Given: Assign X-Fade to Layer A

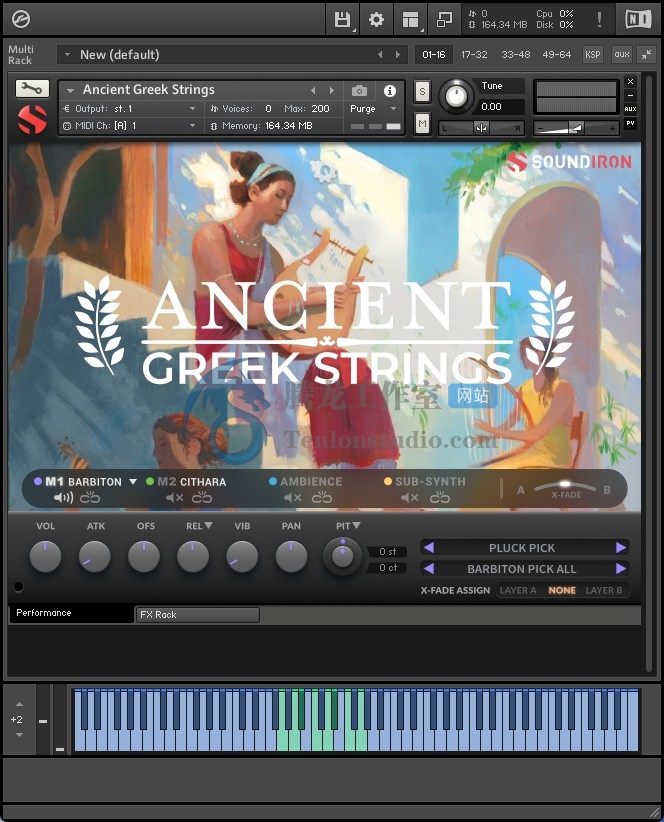Looking at the screenshot, I should (x=517, y=590).
